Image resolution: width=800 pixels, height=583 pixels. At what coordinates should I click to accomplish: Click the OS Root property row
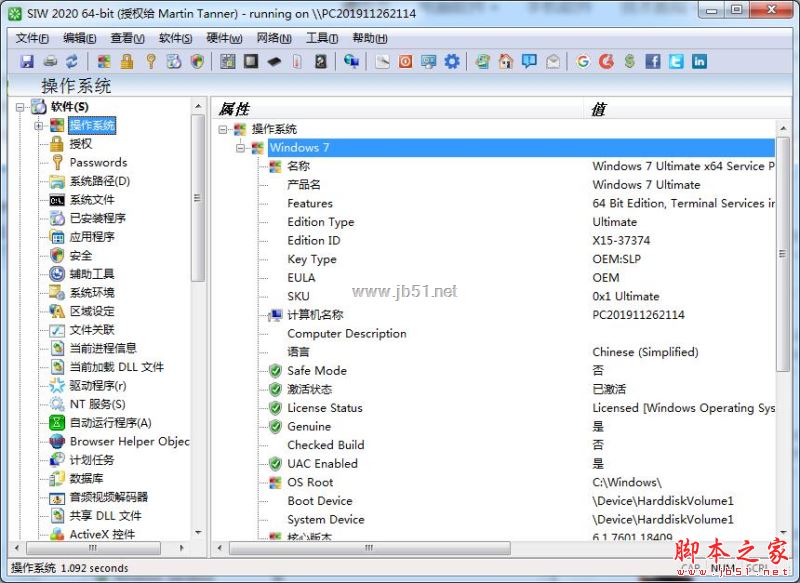click(x=518, y=483)
